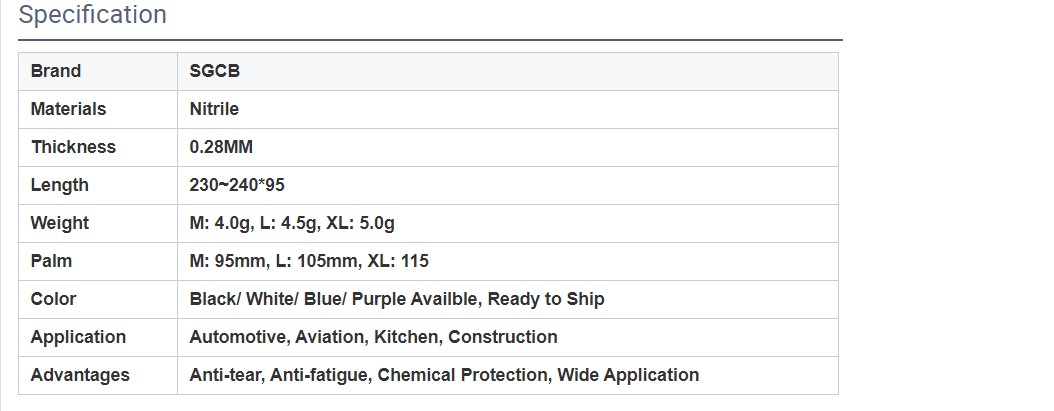Select the SGCB brand value
The image size is (1054, 411).
214,71
